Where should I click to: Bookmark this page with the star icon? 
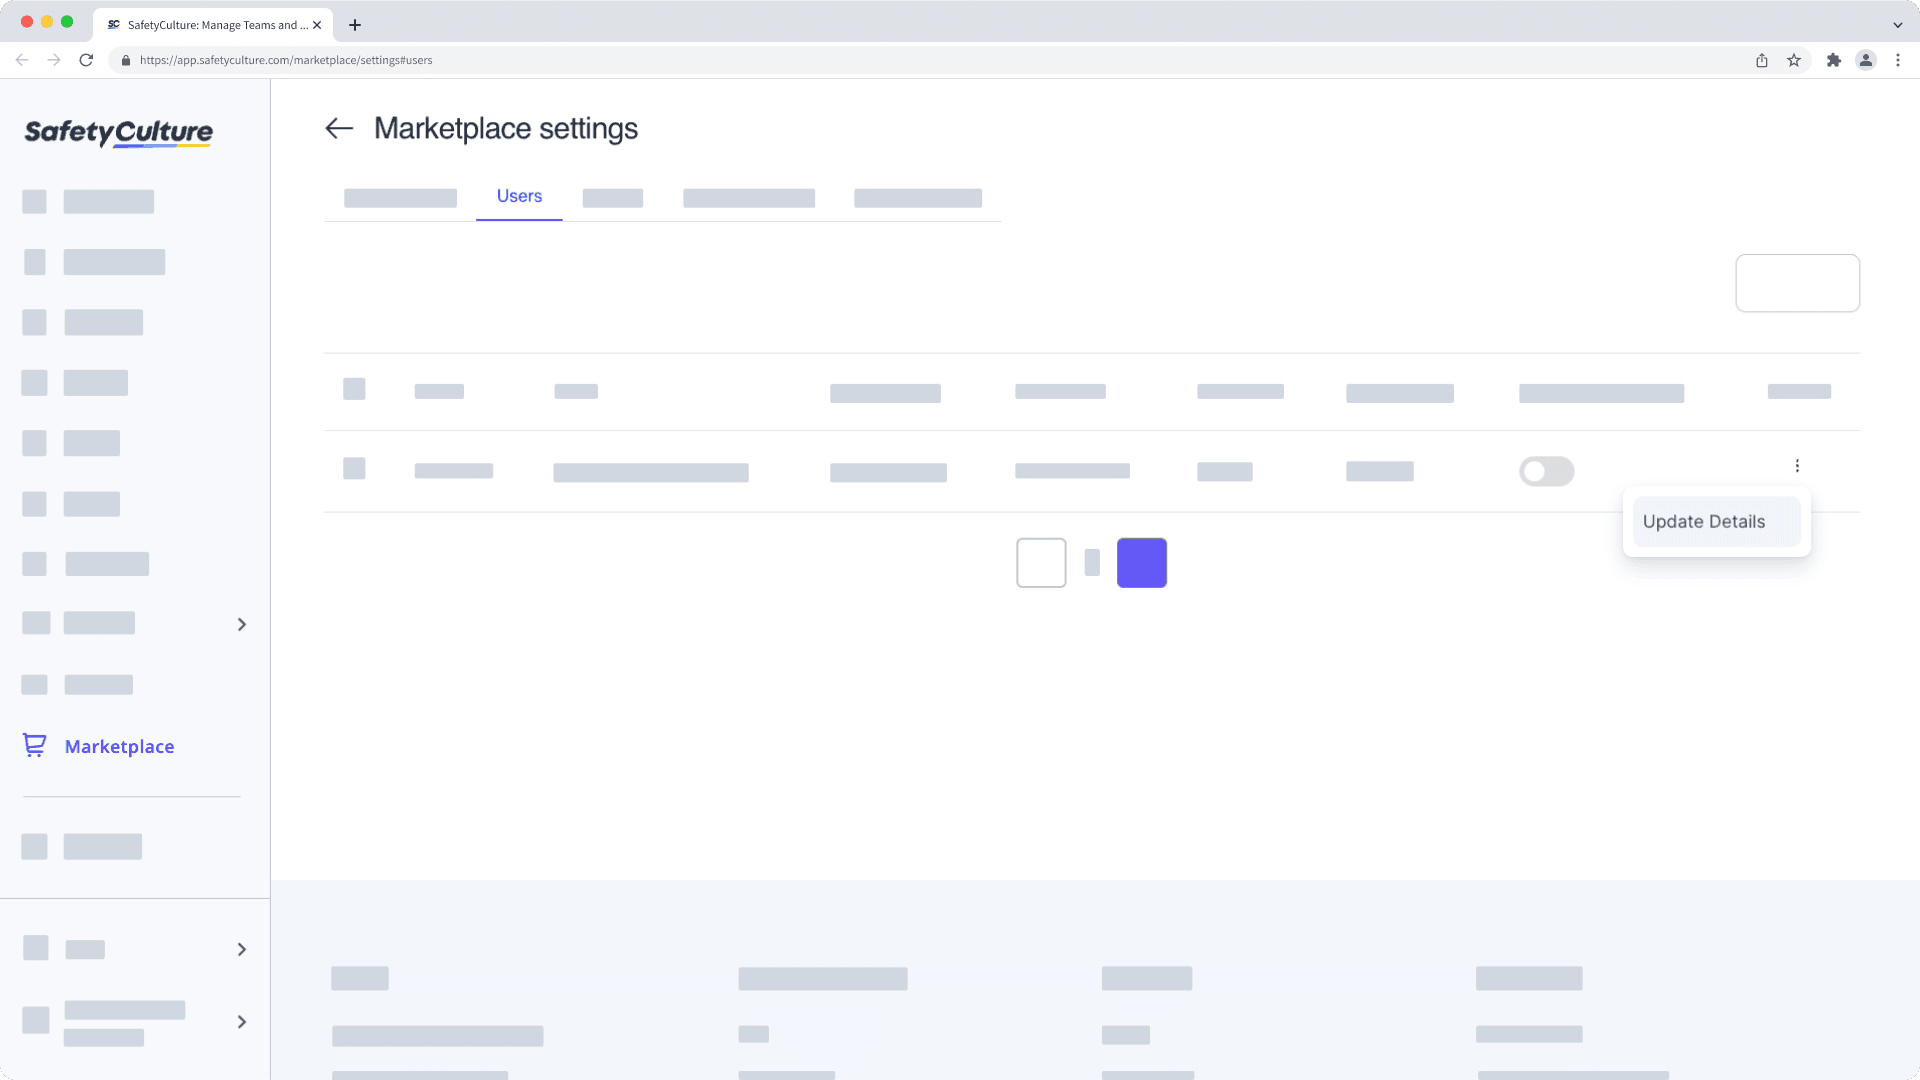point(1792,60)
